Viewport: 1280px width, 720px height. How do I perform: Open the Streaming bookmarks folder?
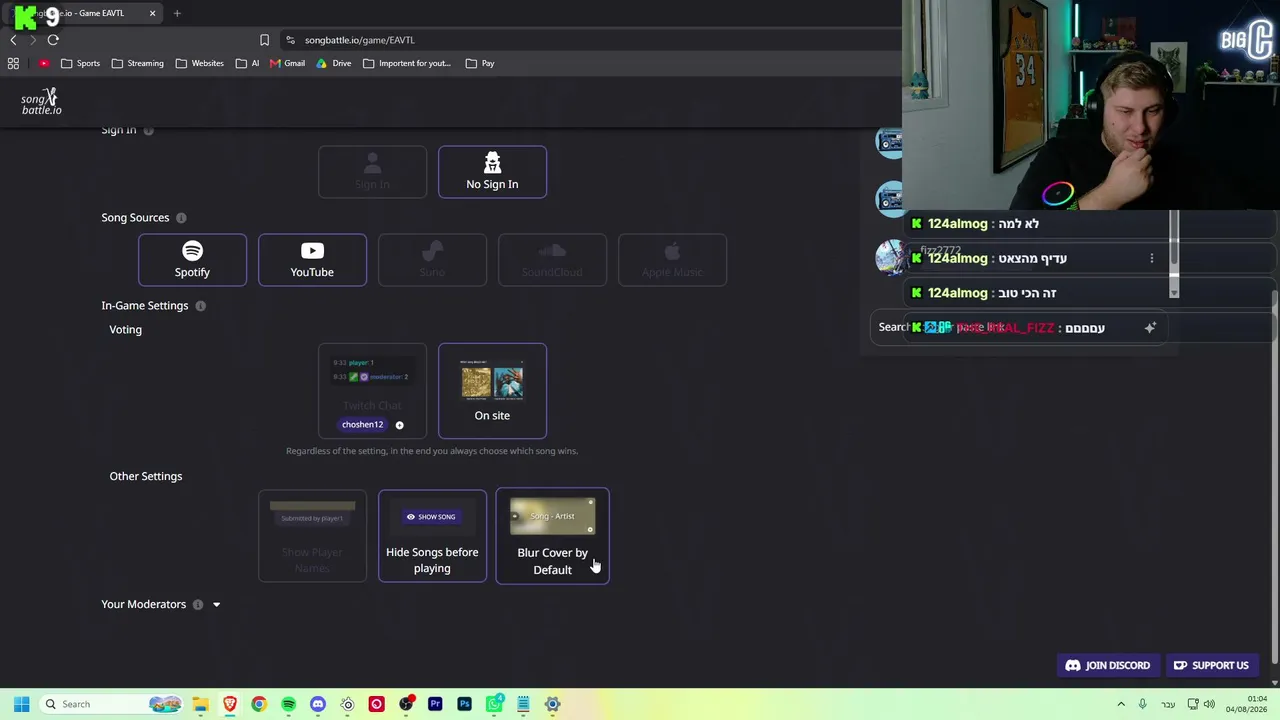click(x=138, y=63)
